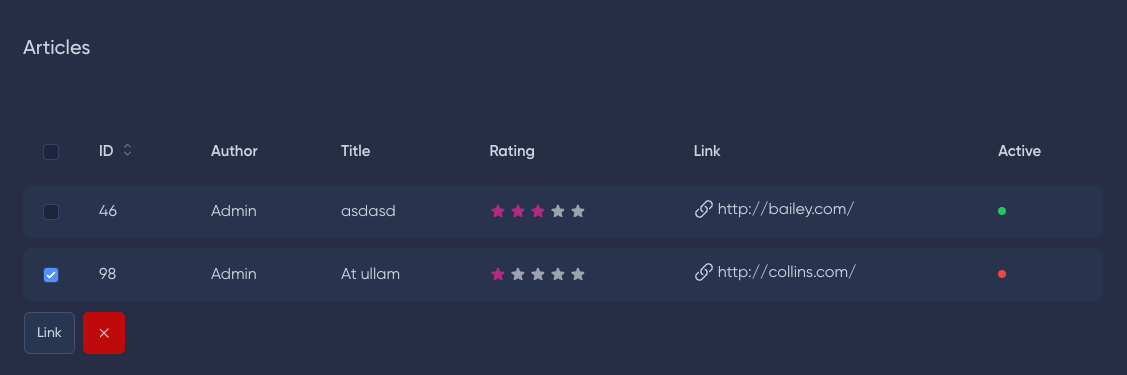Screen dimensions: 1127x375
Task: Click the Link button below the table
Action: tap(50, 333)
